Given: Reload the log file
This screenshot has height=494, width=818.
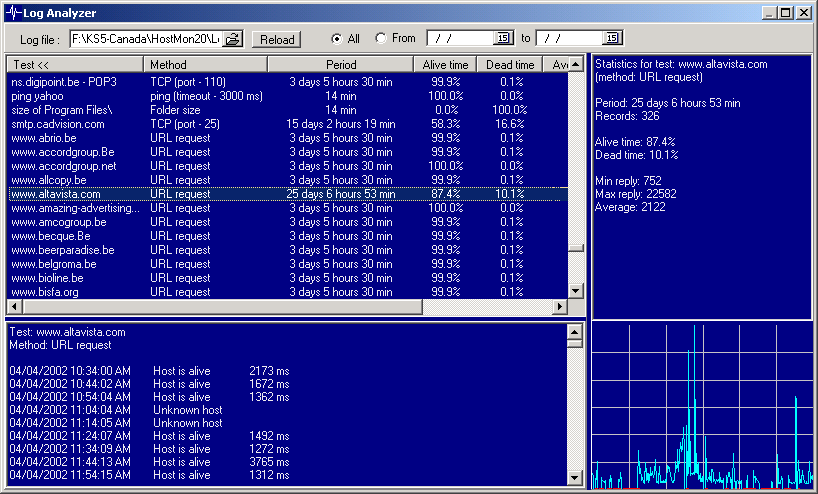Looking at the screenshot, I should tap(276, 40).
